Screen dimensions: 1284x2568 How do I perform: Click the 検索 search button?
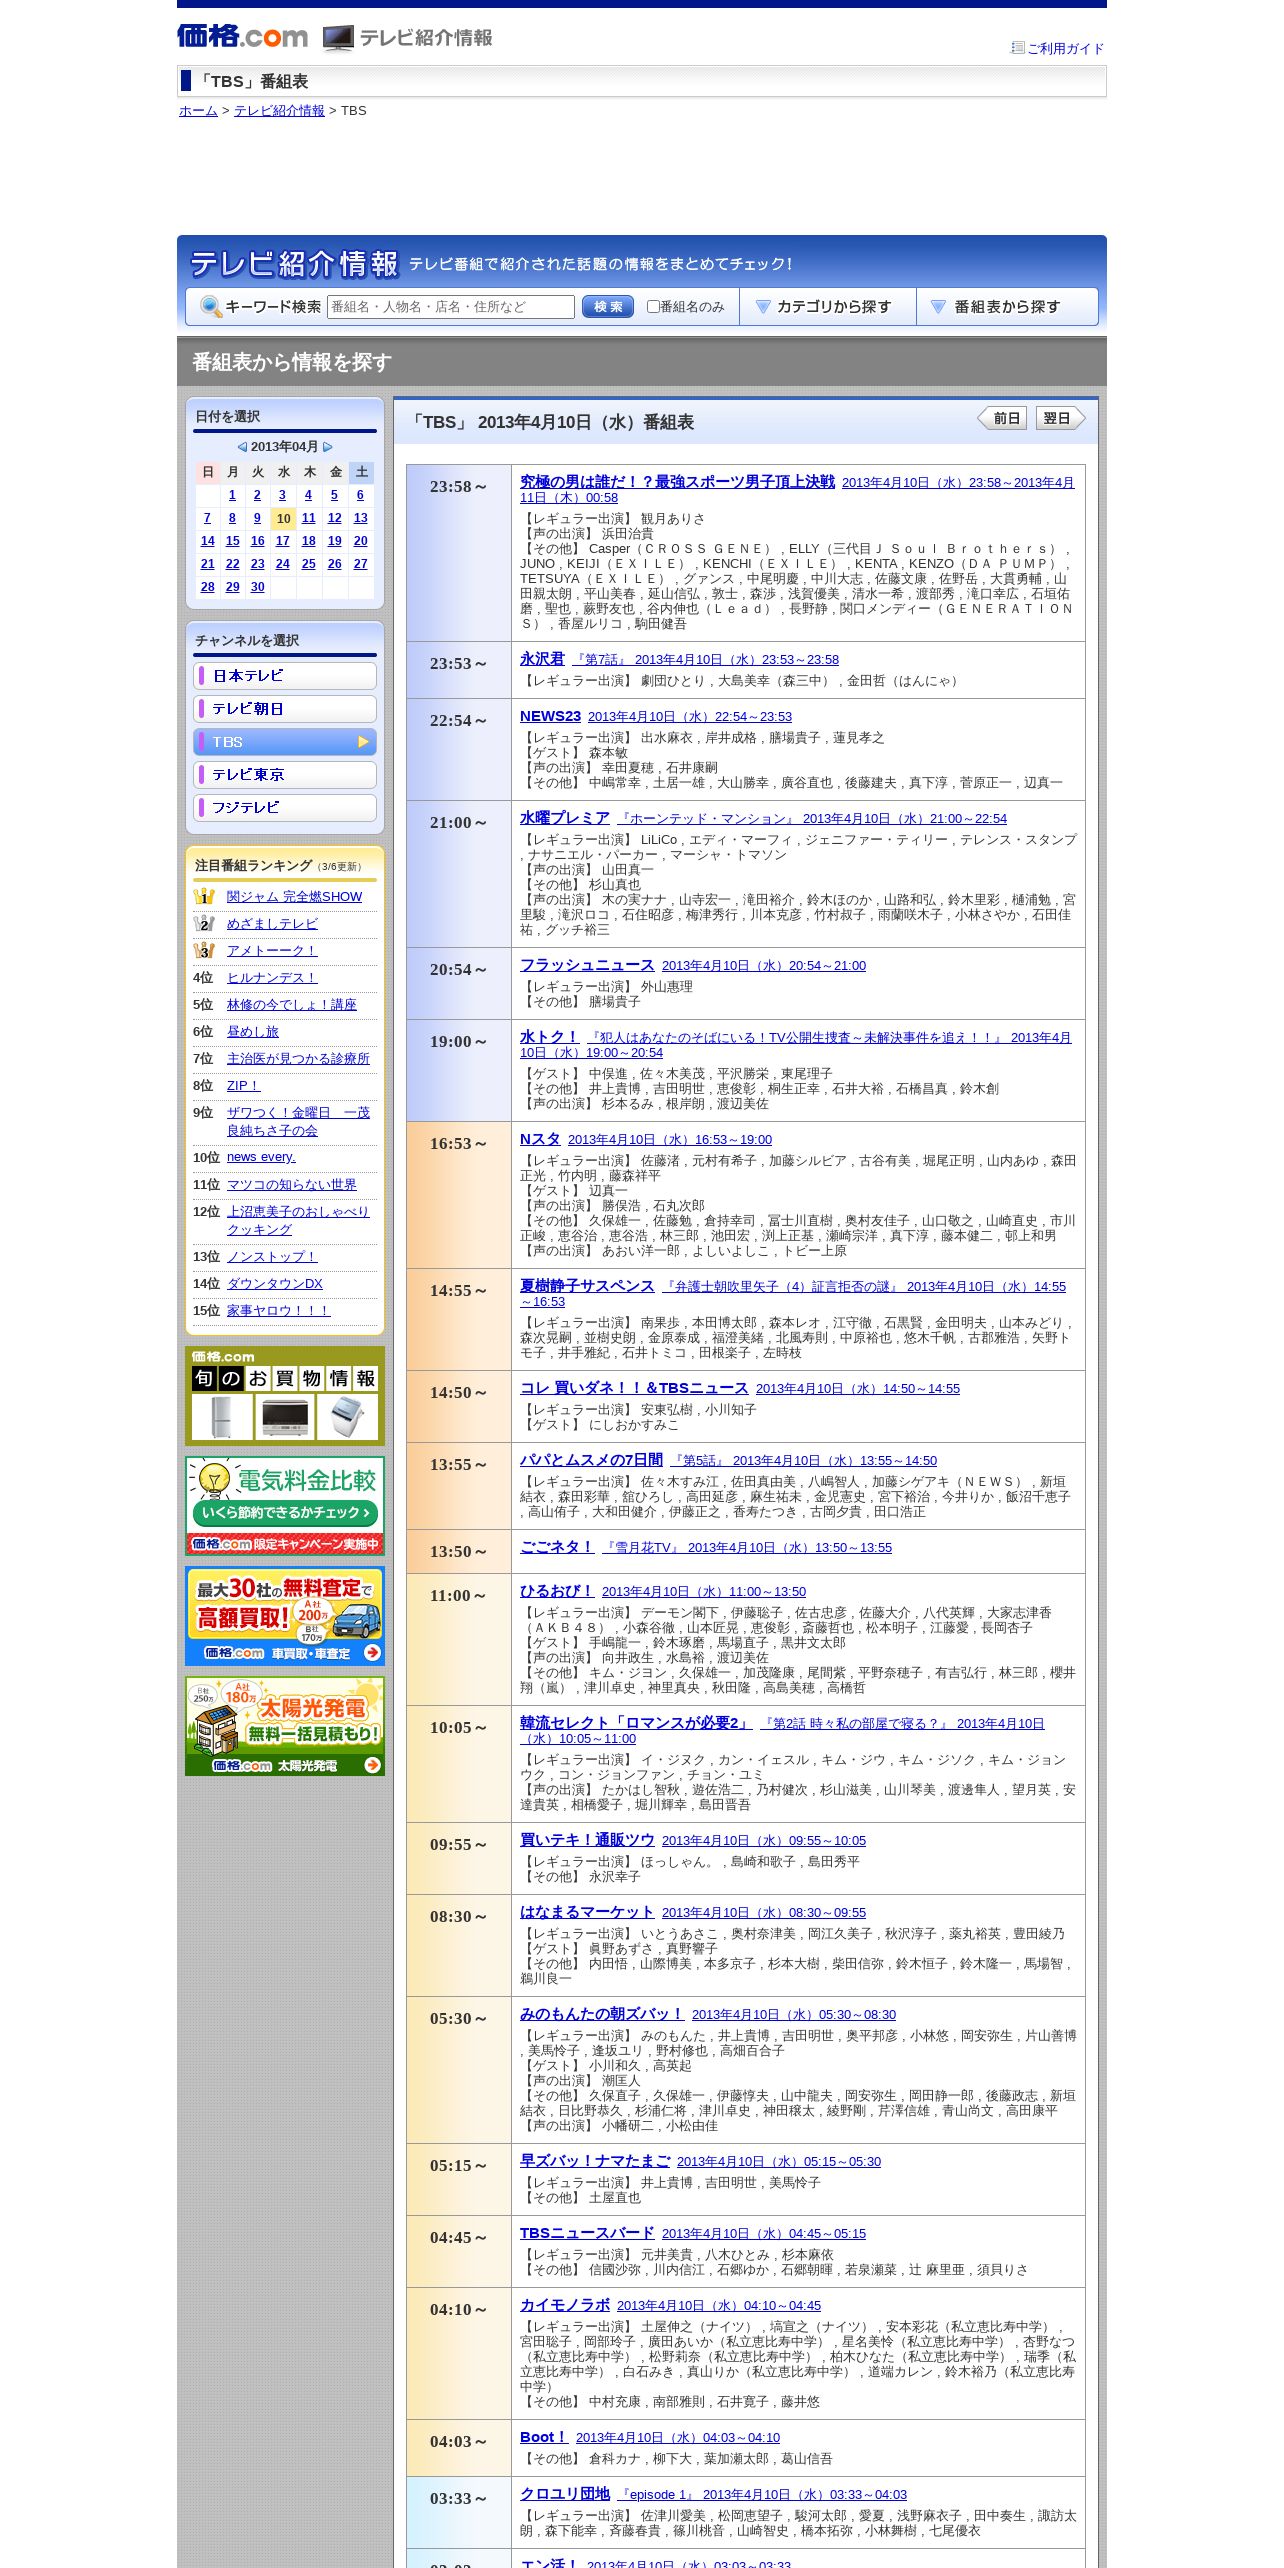click(608, 307)
